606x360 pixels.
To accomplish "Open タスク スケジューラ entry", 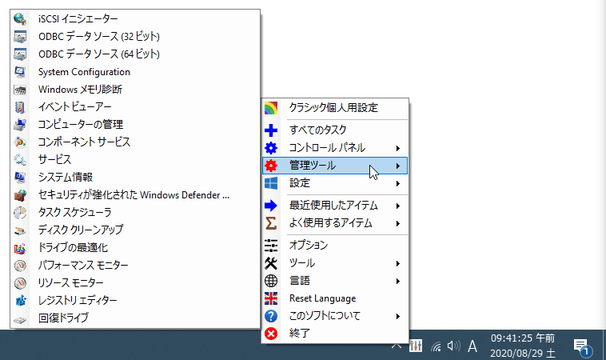I will point(135,213).
